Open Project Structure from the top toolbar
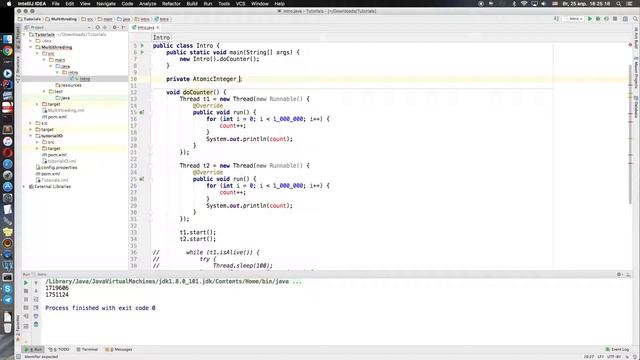This screenshot has width=640, height=360. click(625, 19)
